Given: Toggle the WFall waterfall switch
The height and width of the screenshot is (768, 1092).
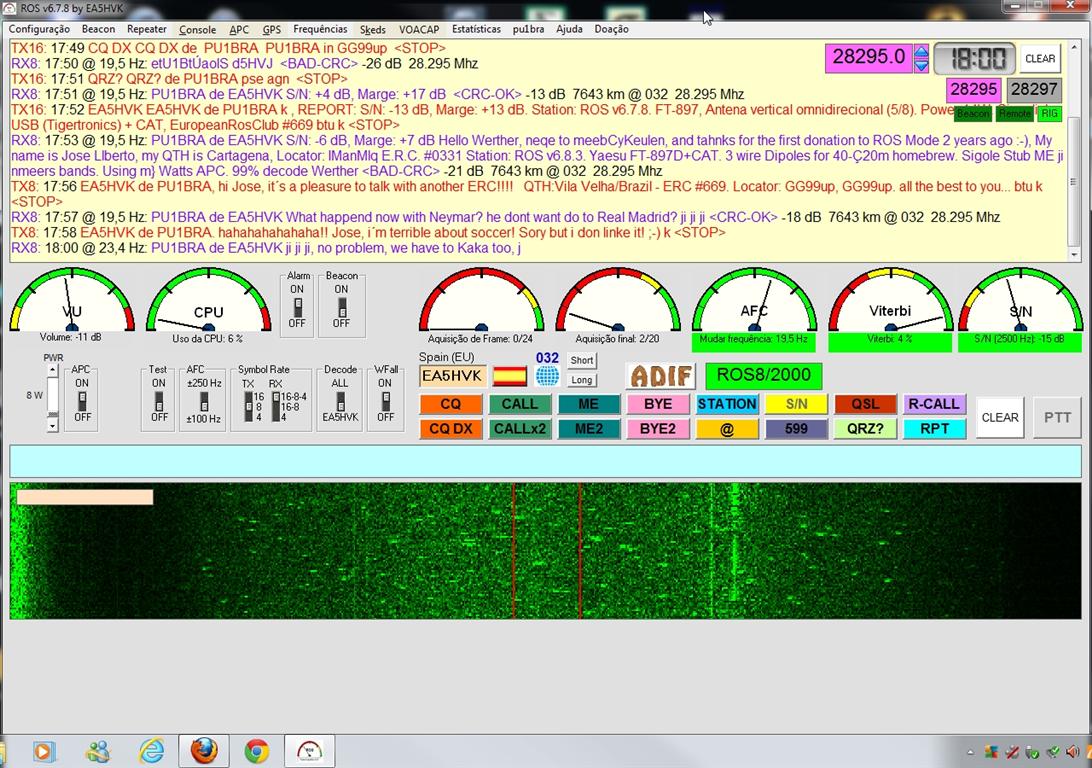Looking at the screenshot, I should click(386, 400).
